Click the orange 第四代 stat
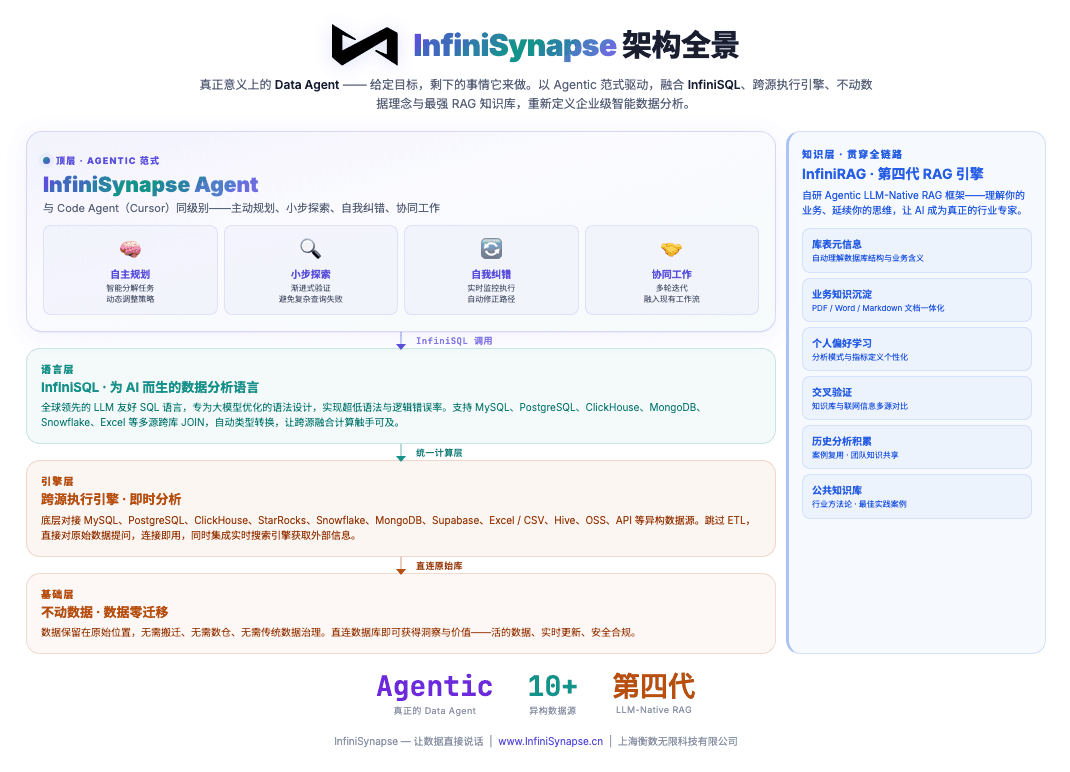This screenshot has height=772, width=1070. tap(654, 686)
